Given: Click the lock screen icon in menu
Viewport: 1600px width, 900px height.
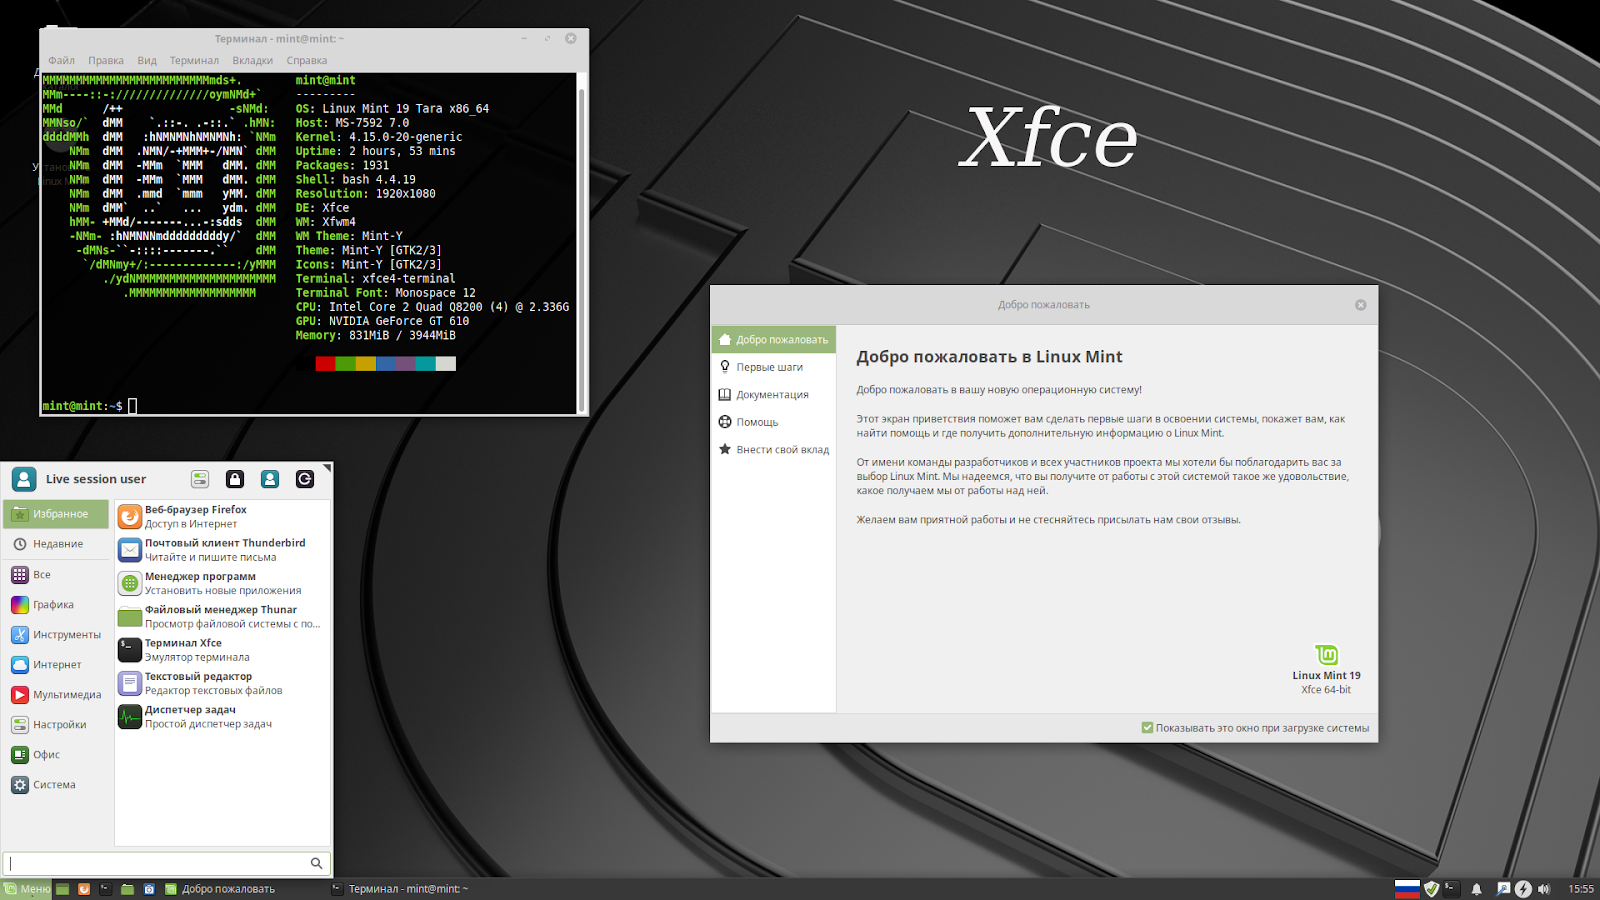Looking at the screenshot, I should click(x=235, y=479).
